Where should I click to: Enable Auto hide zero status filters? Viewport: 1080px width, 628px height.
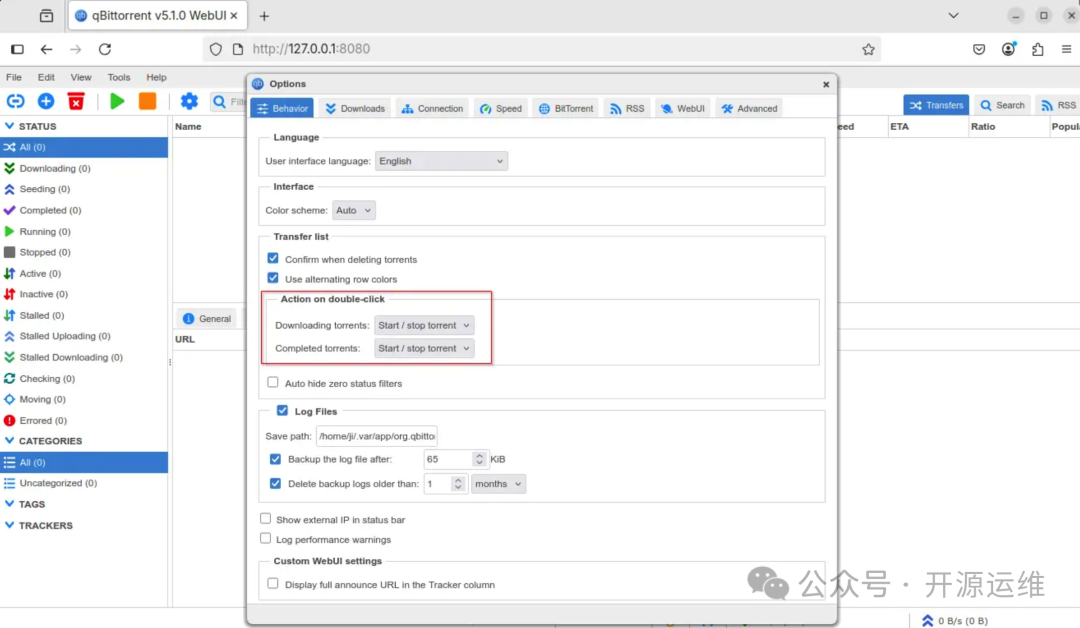(x=273, y=383)
